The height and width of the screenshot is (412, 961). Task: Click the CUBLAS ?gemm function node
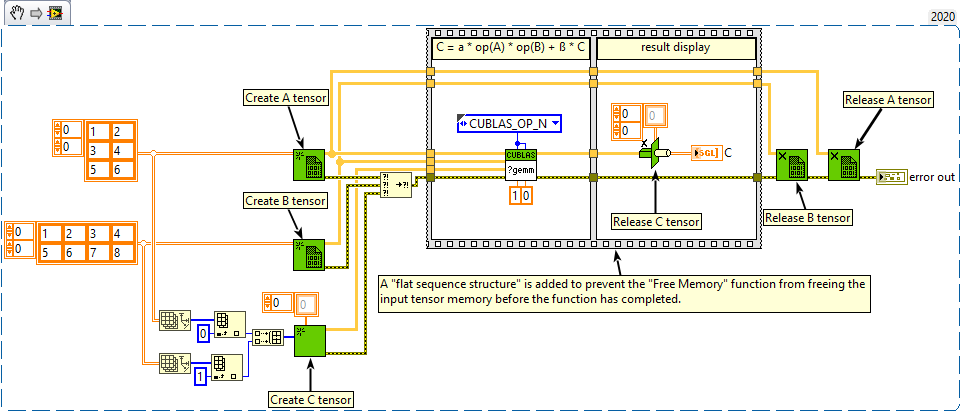click(x=521, y=165)
